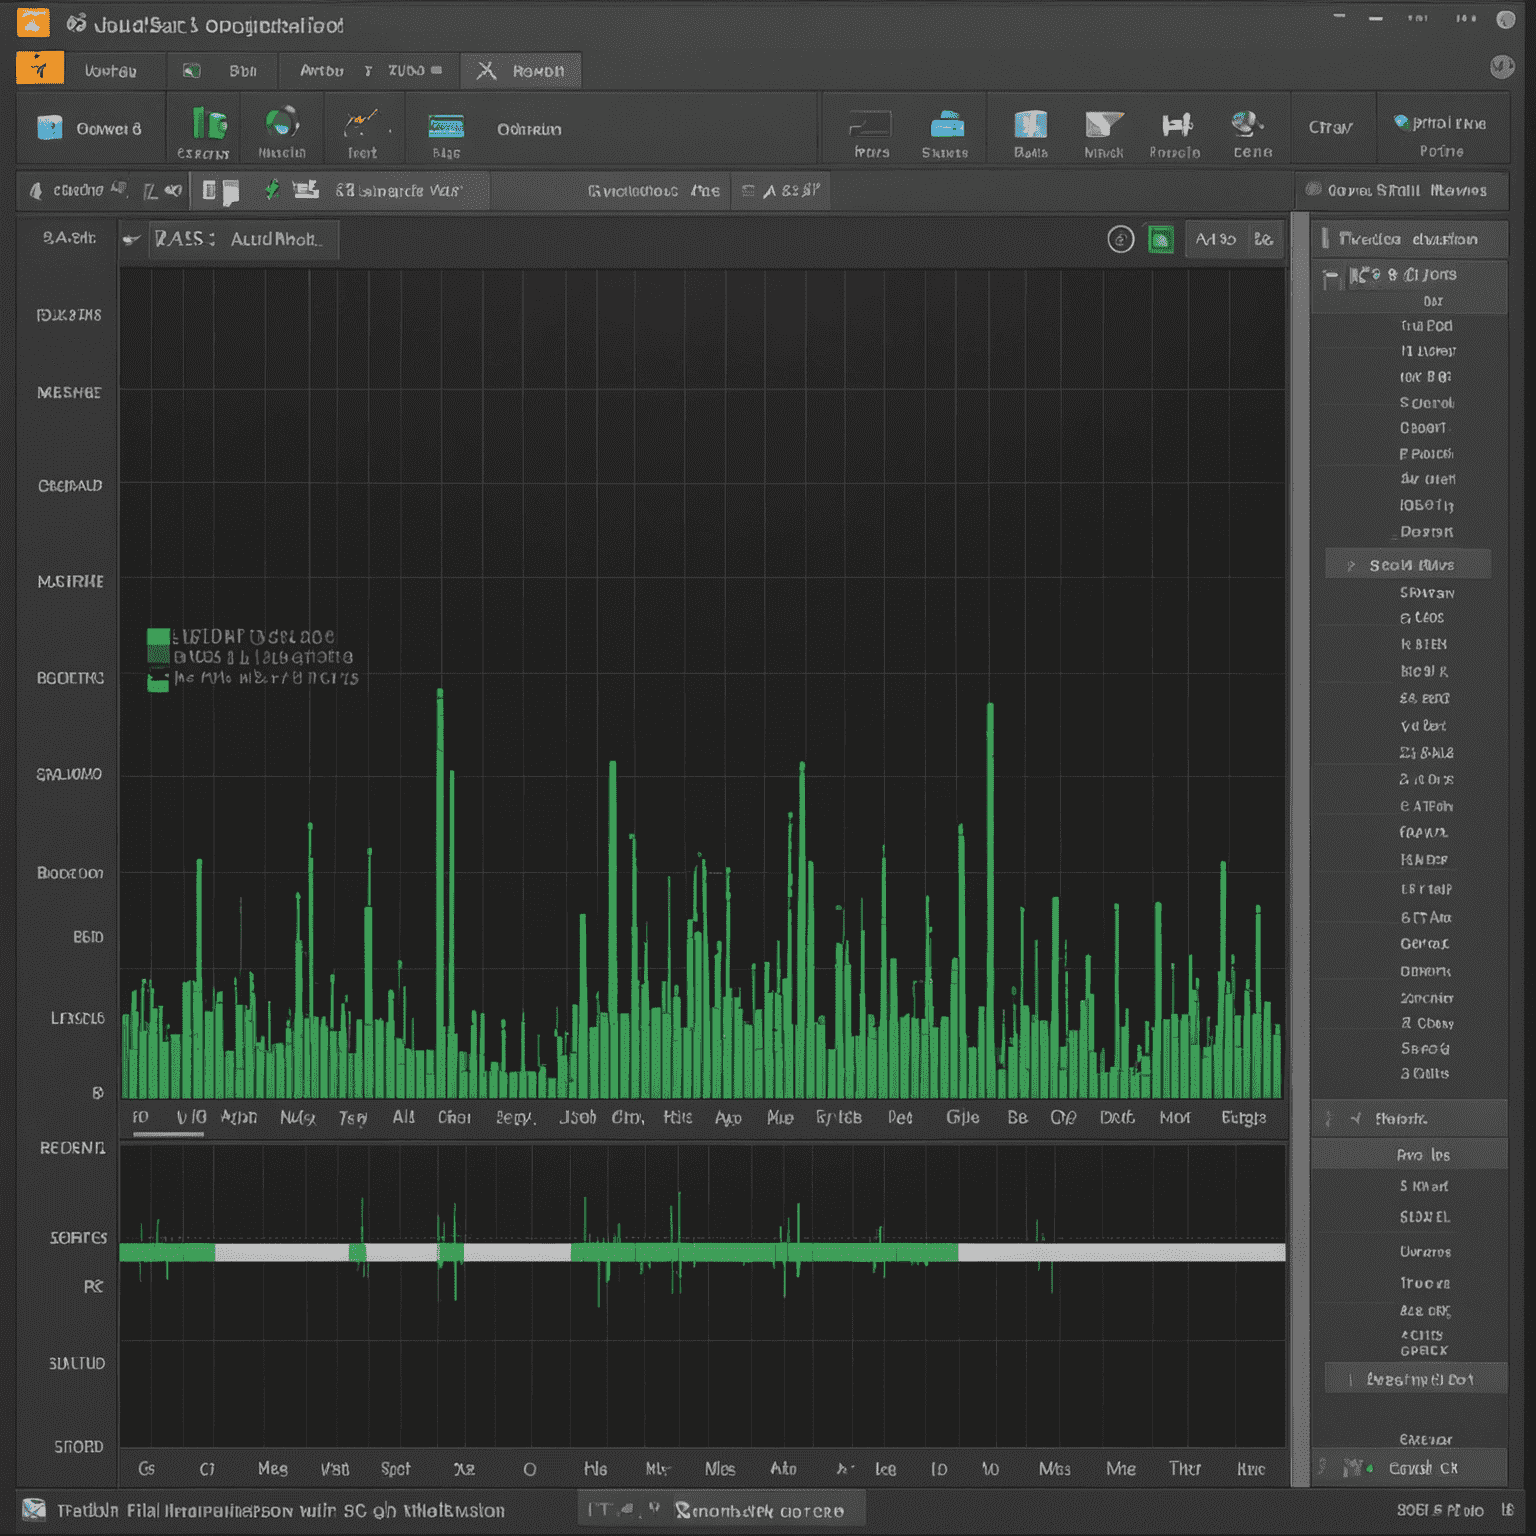The image size is (1536, 1536).
Task: Open the Avtou tab
Action: [322, 71]
